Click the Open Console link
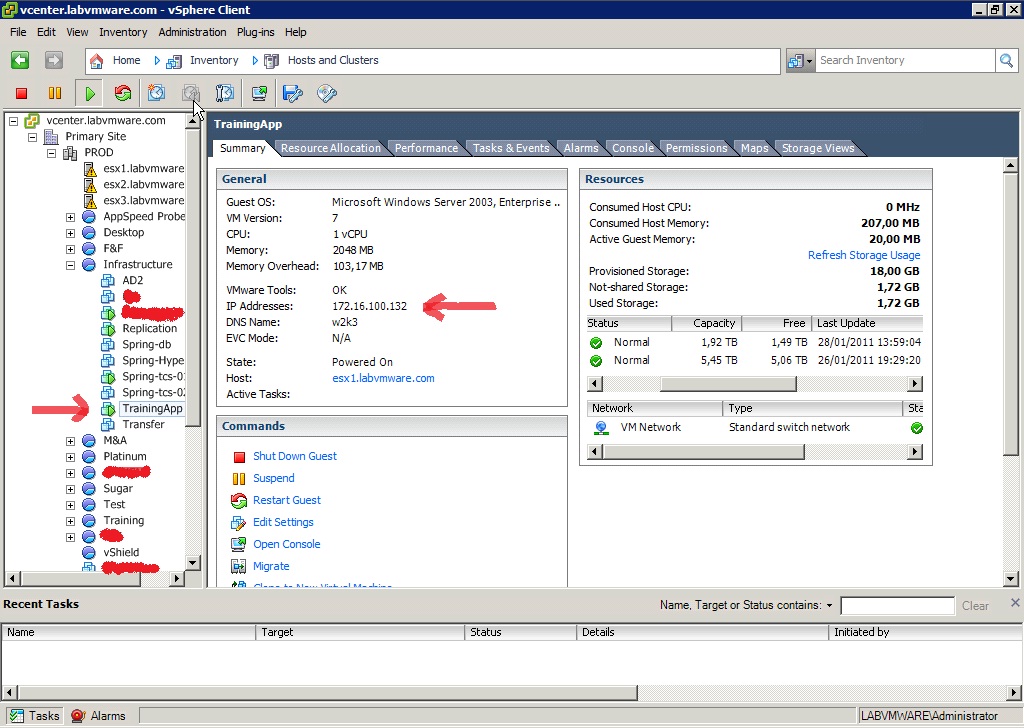This screenshot has height=728, width=1024. click(287, 544)
